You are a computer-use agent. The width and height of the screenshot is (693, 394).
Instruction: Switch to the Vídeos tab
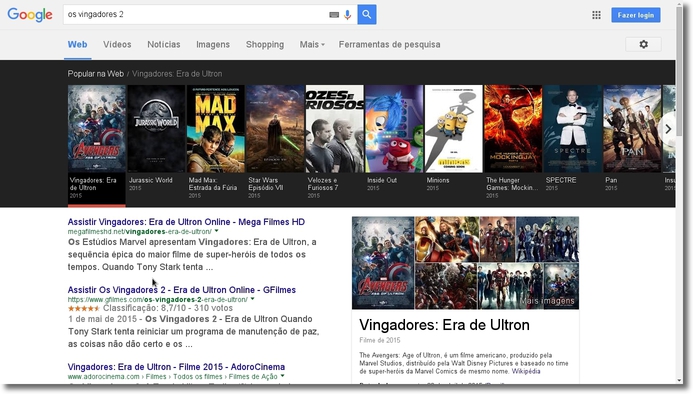coord(117,44)
